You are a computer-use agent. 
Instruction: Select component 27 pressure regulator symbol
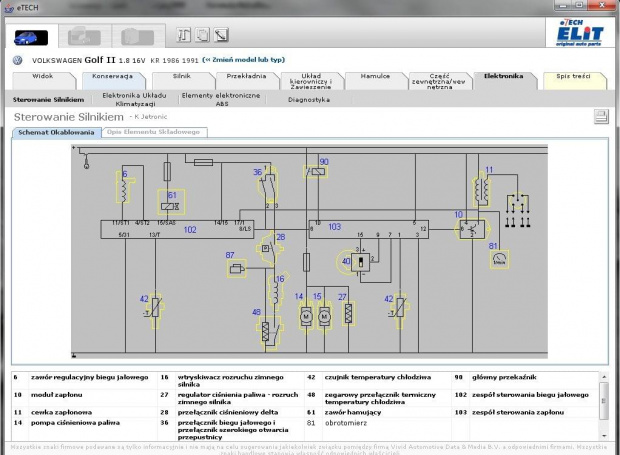pyautogui.click(x=348, y=313)
